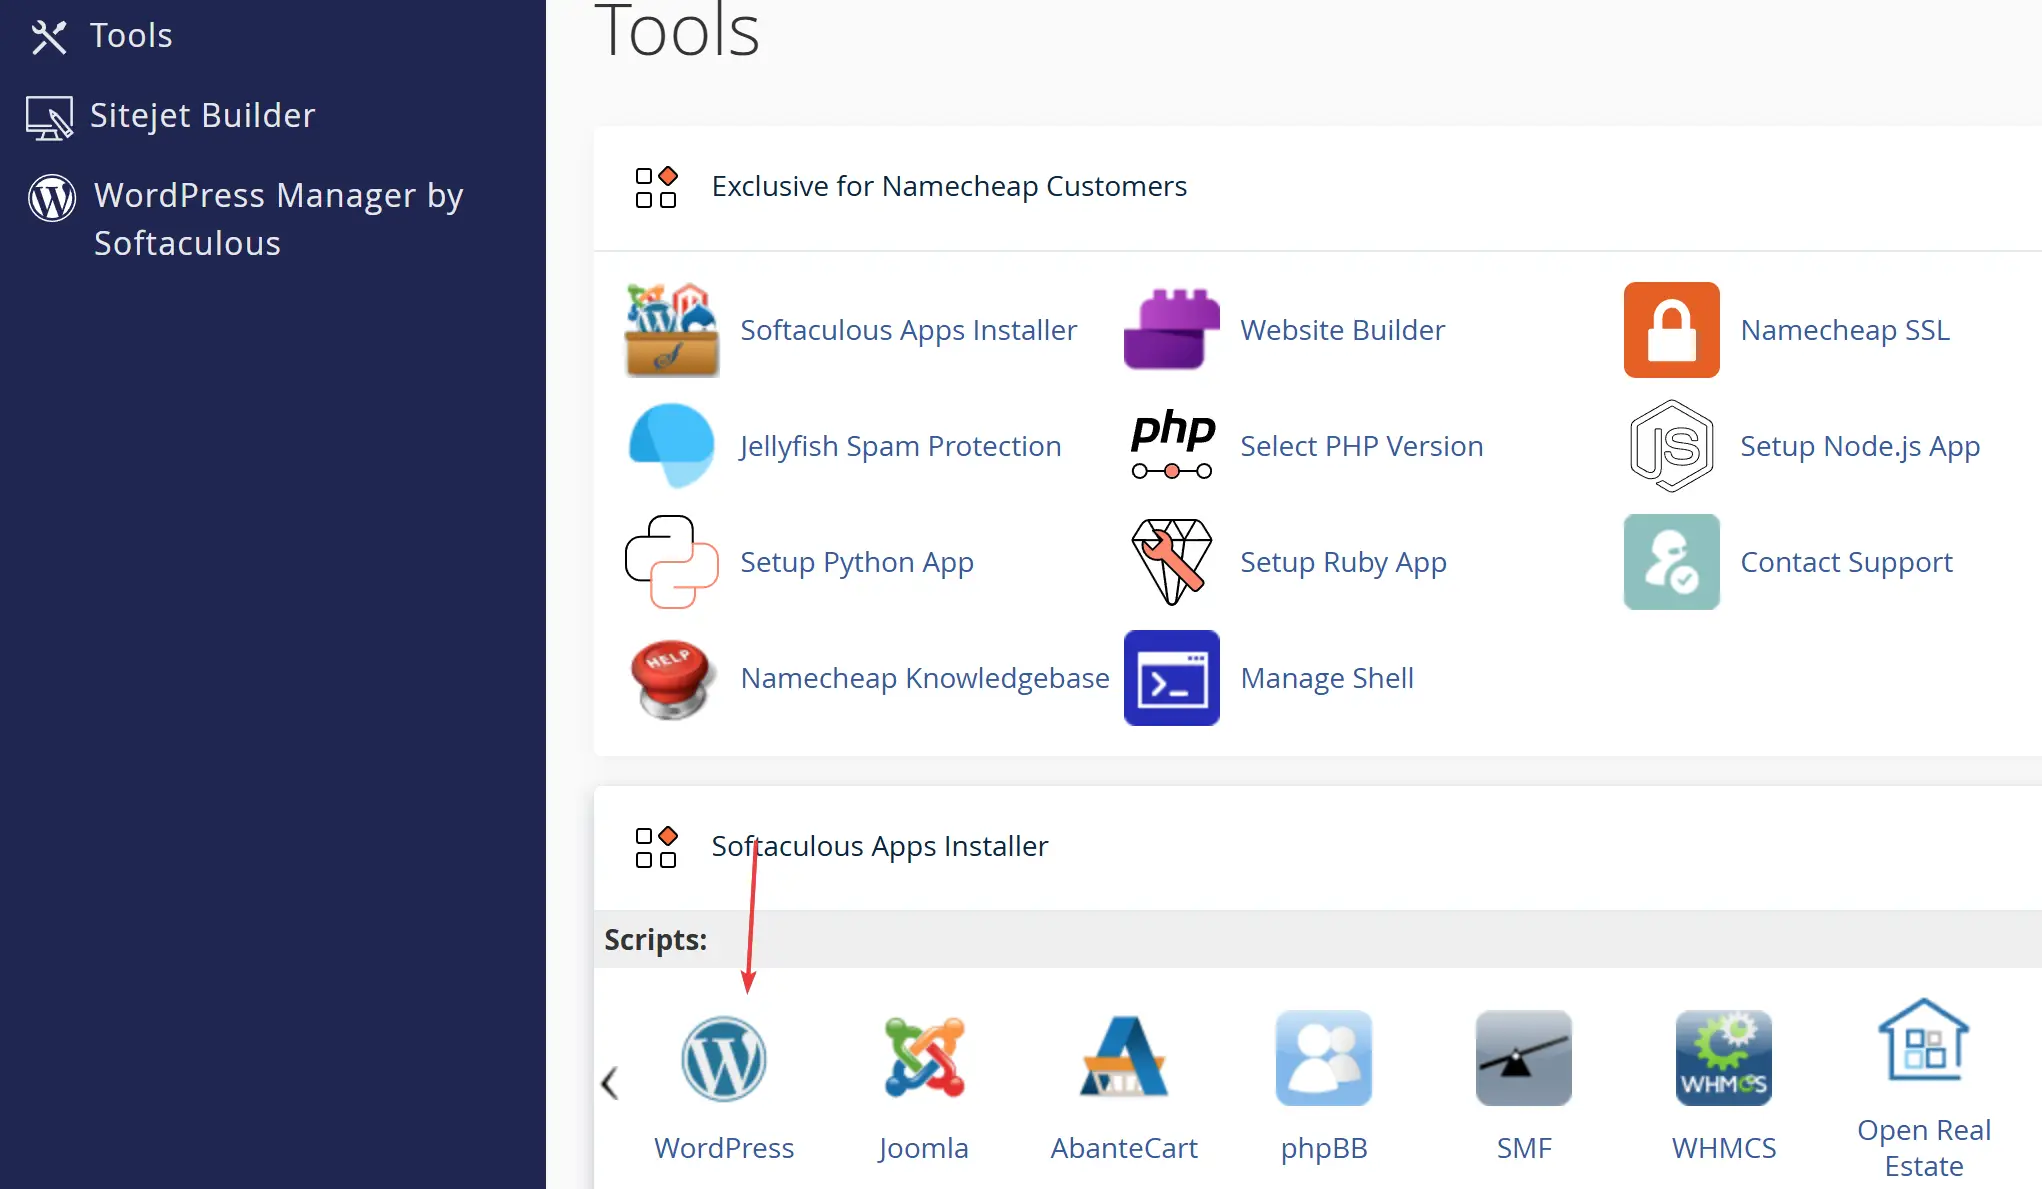
Task: Click the WordPress script logo
Action: click(x=724, y=1059)
